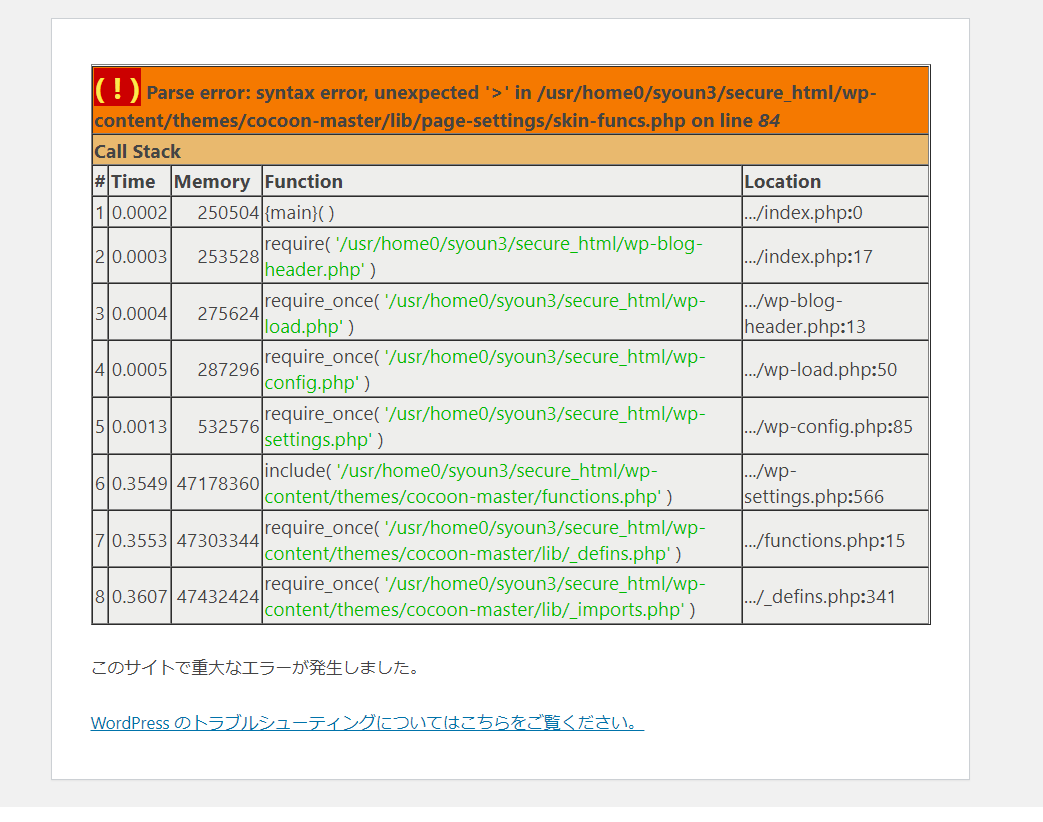Click time value 0.0005
1043x822 pixels.
point(140,370)
